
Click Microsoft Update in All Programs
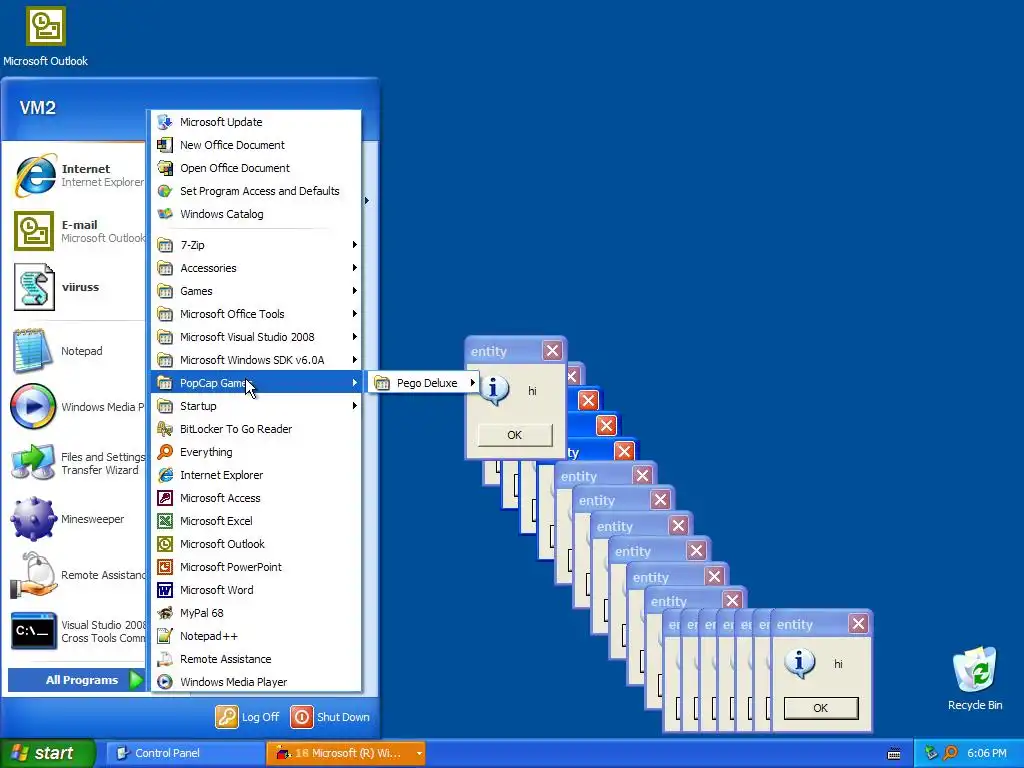[x=256, y=122]
